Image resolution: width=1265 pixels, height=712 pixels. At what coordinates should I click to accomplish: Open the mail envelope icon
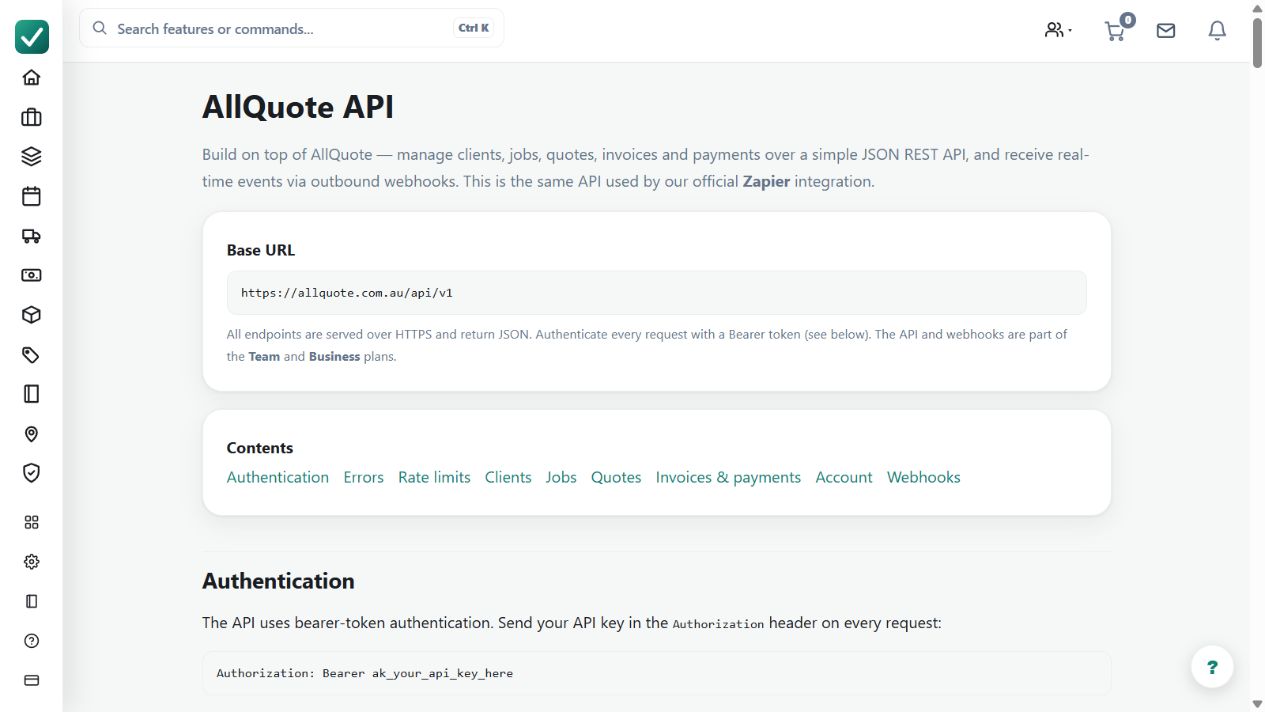click(1166, 31)
